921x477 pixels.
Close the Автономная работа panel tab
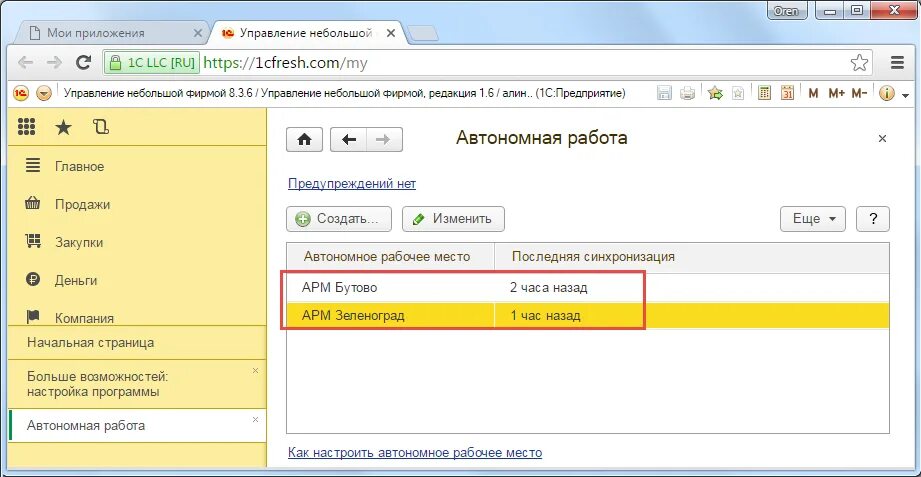click(255, 419)
